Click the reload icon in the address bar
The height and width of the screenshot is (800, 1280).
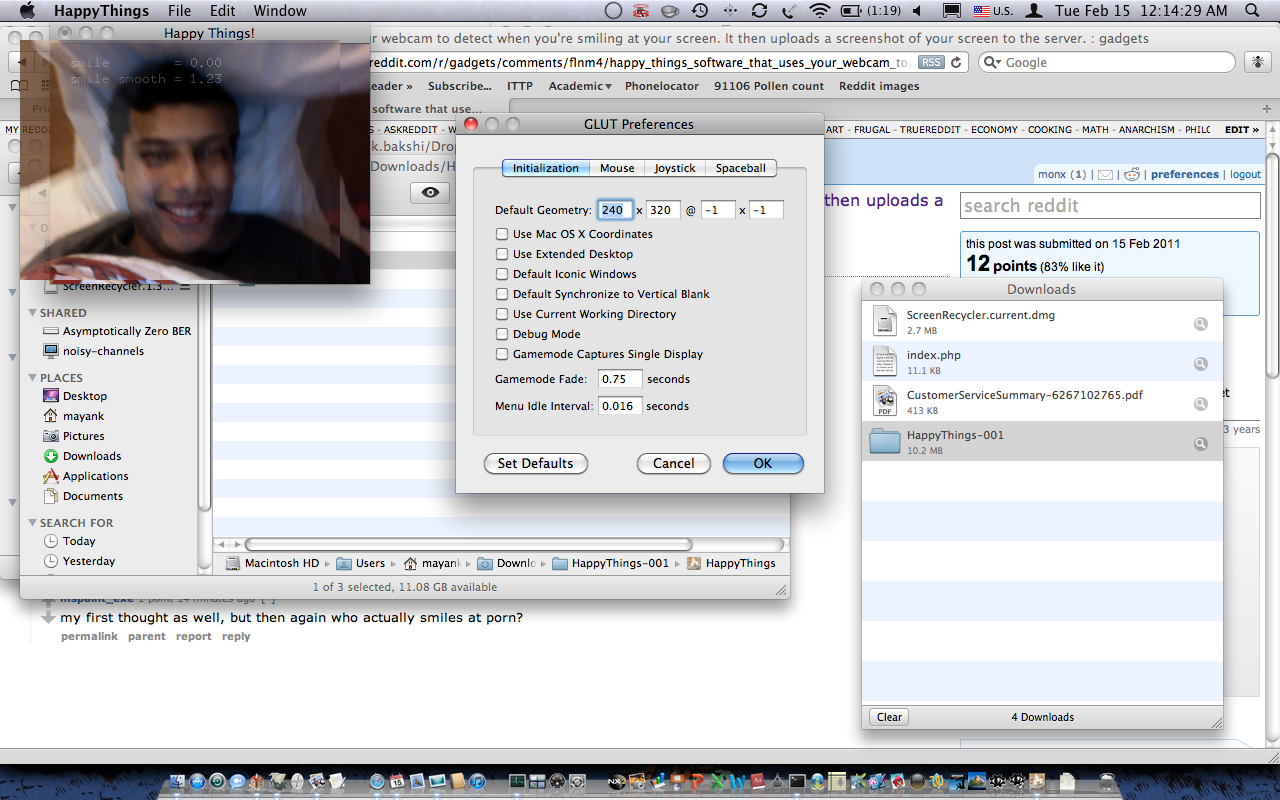point(957,62)
